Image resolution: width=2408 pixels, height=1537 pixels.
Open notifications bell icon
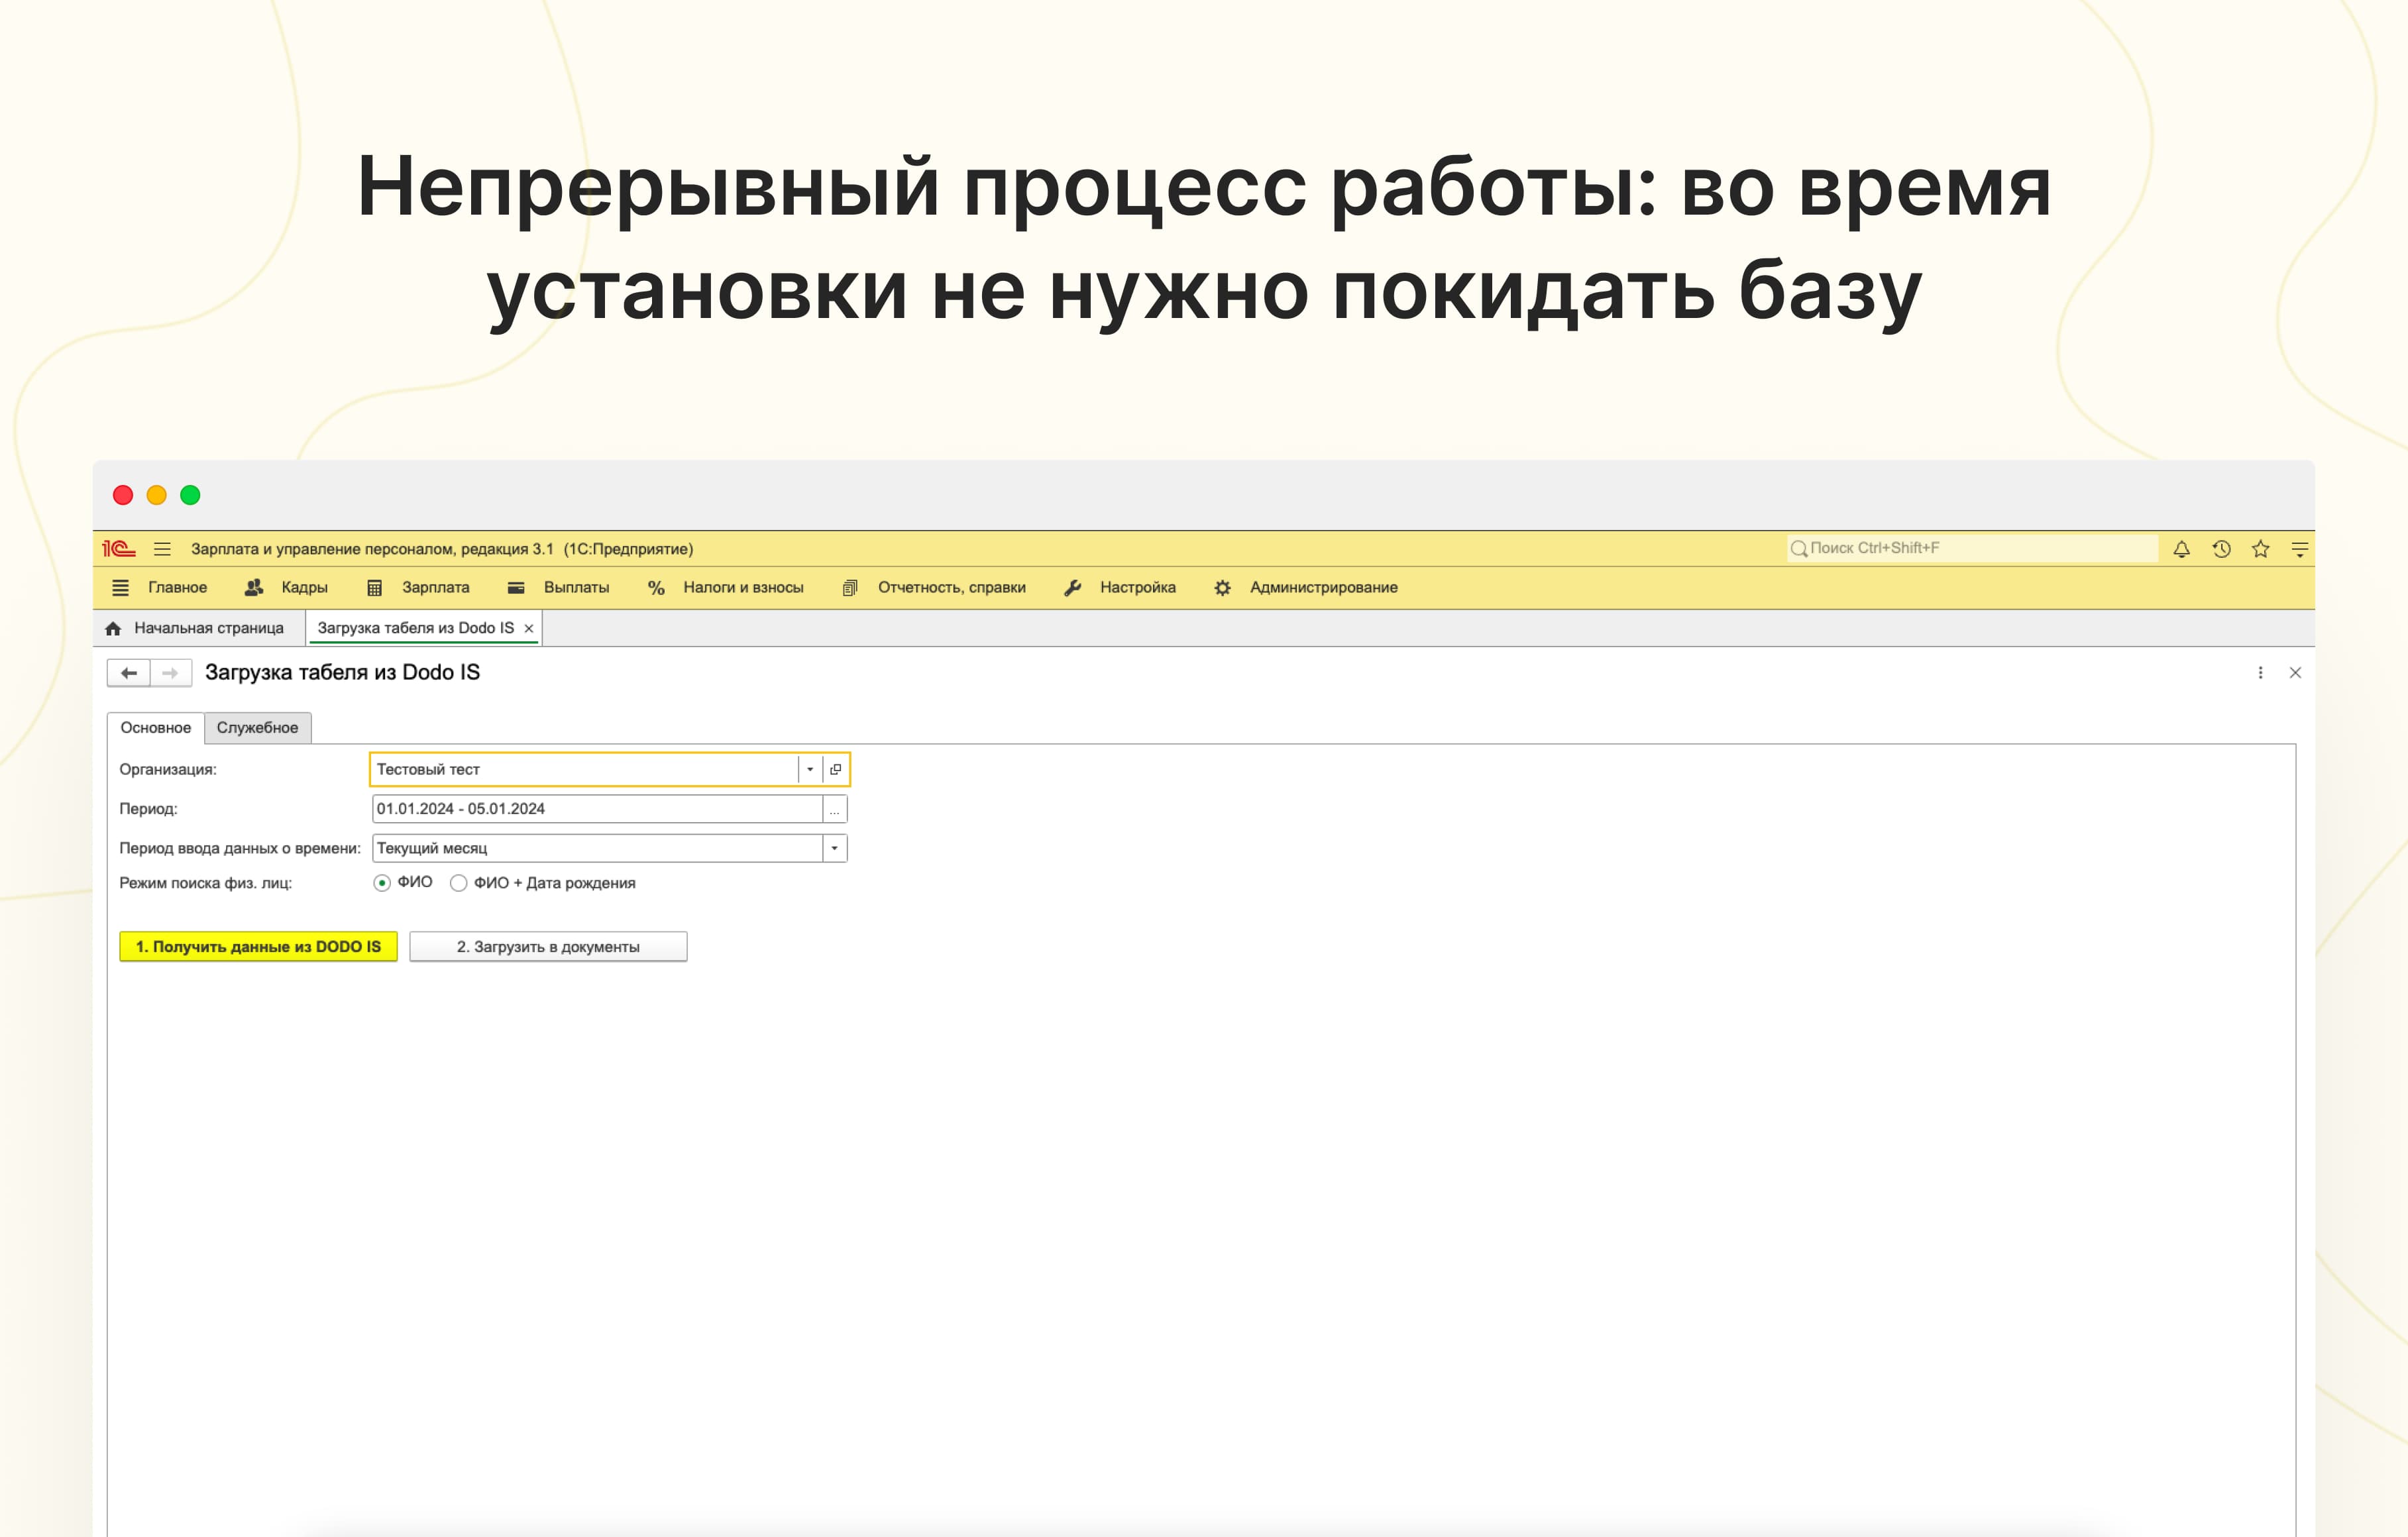pyautogui.click(x=2181, y=549)
